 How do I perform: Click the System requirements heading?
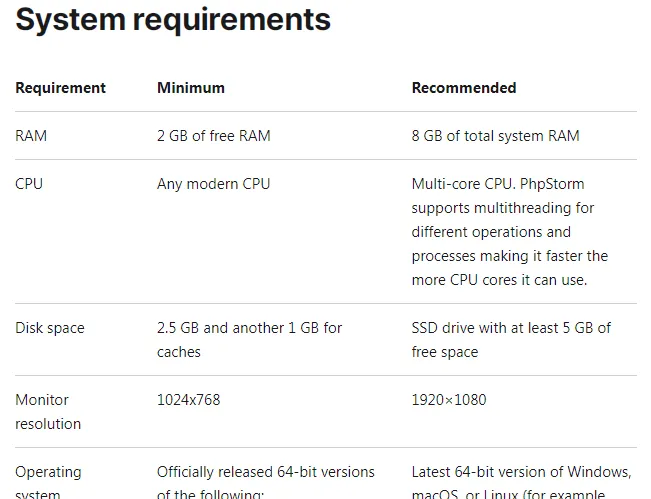pyautogui.click(x=173, y=19)
